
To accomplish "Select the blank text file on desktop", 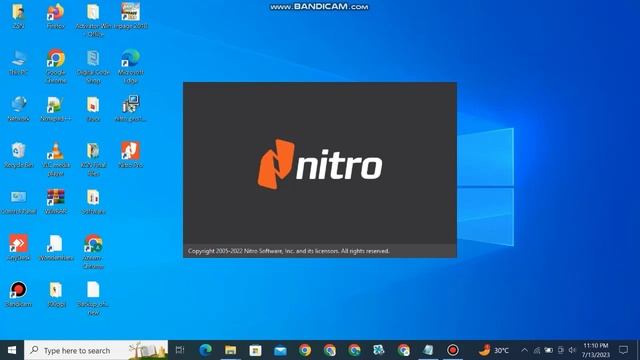I will coord(93,298).
